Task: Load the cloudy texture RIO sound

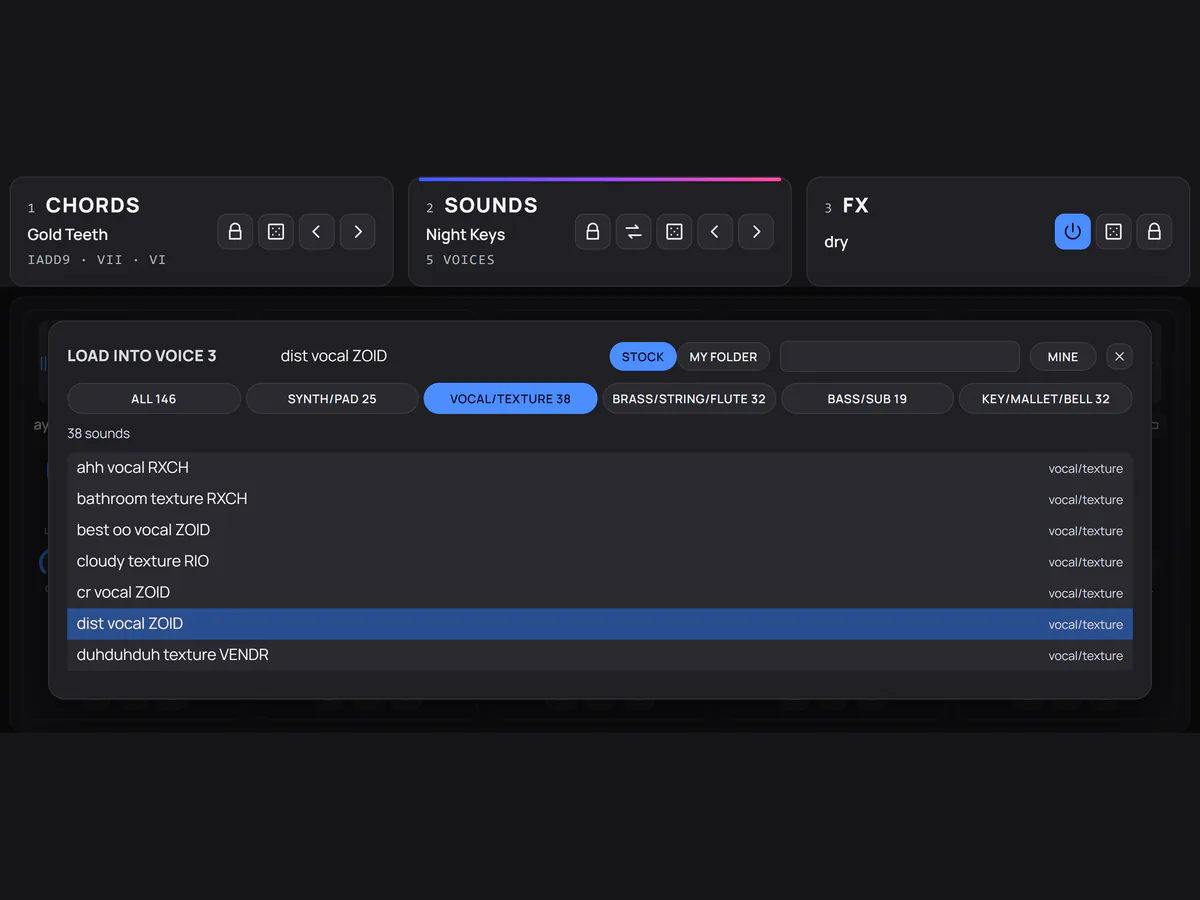Action: [600, 561]
